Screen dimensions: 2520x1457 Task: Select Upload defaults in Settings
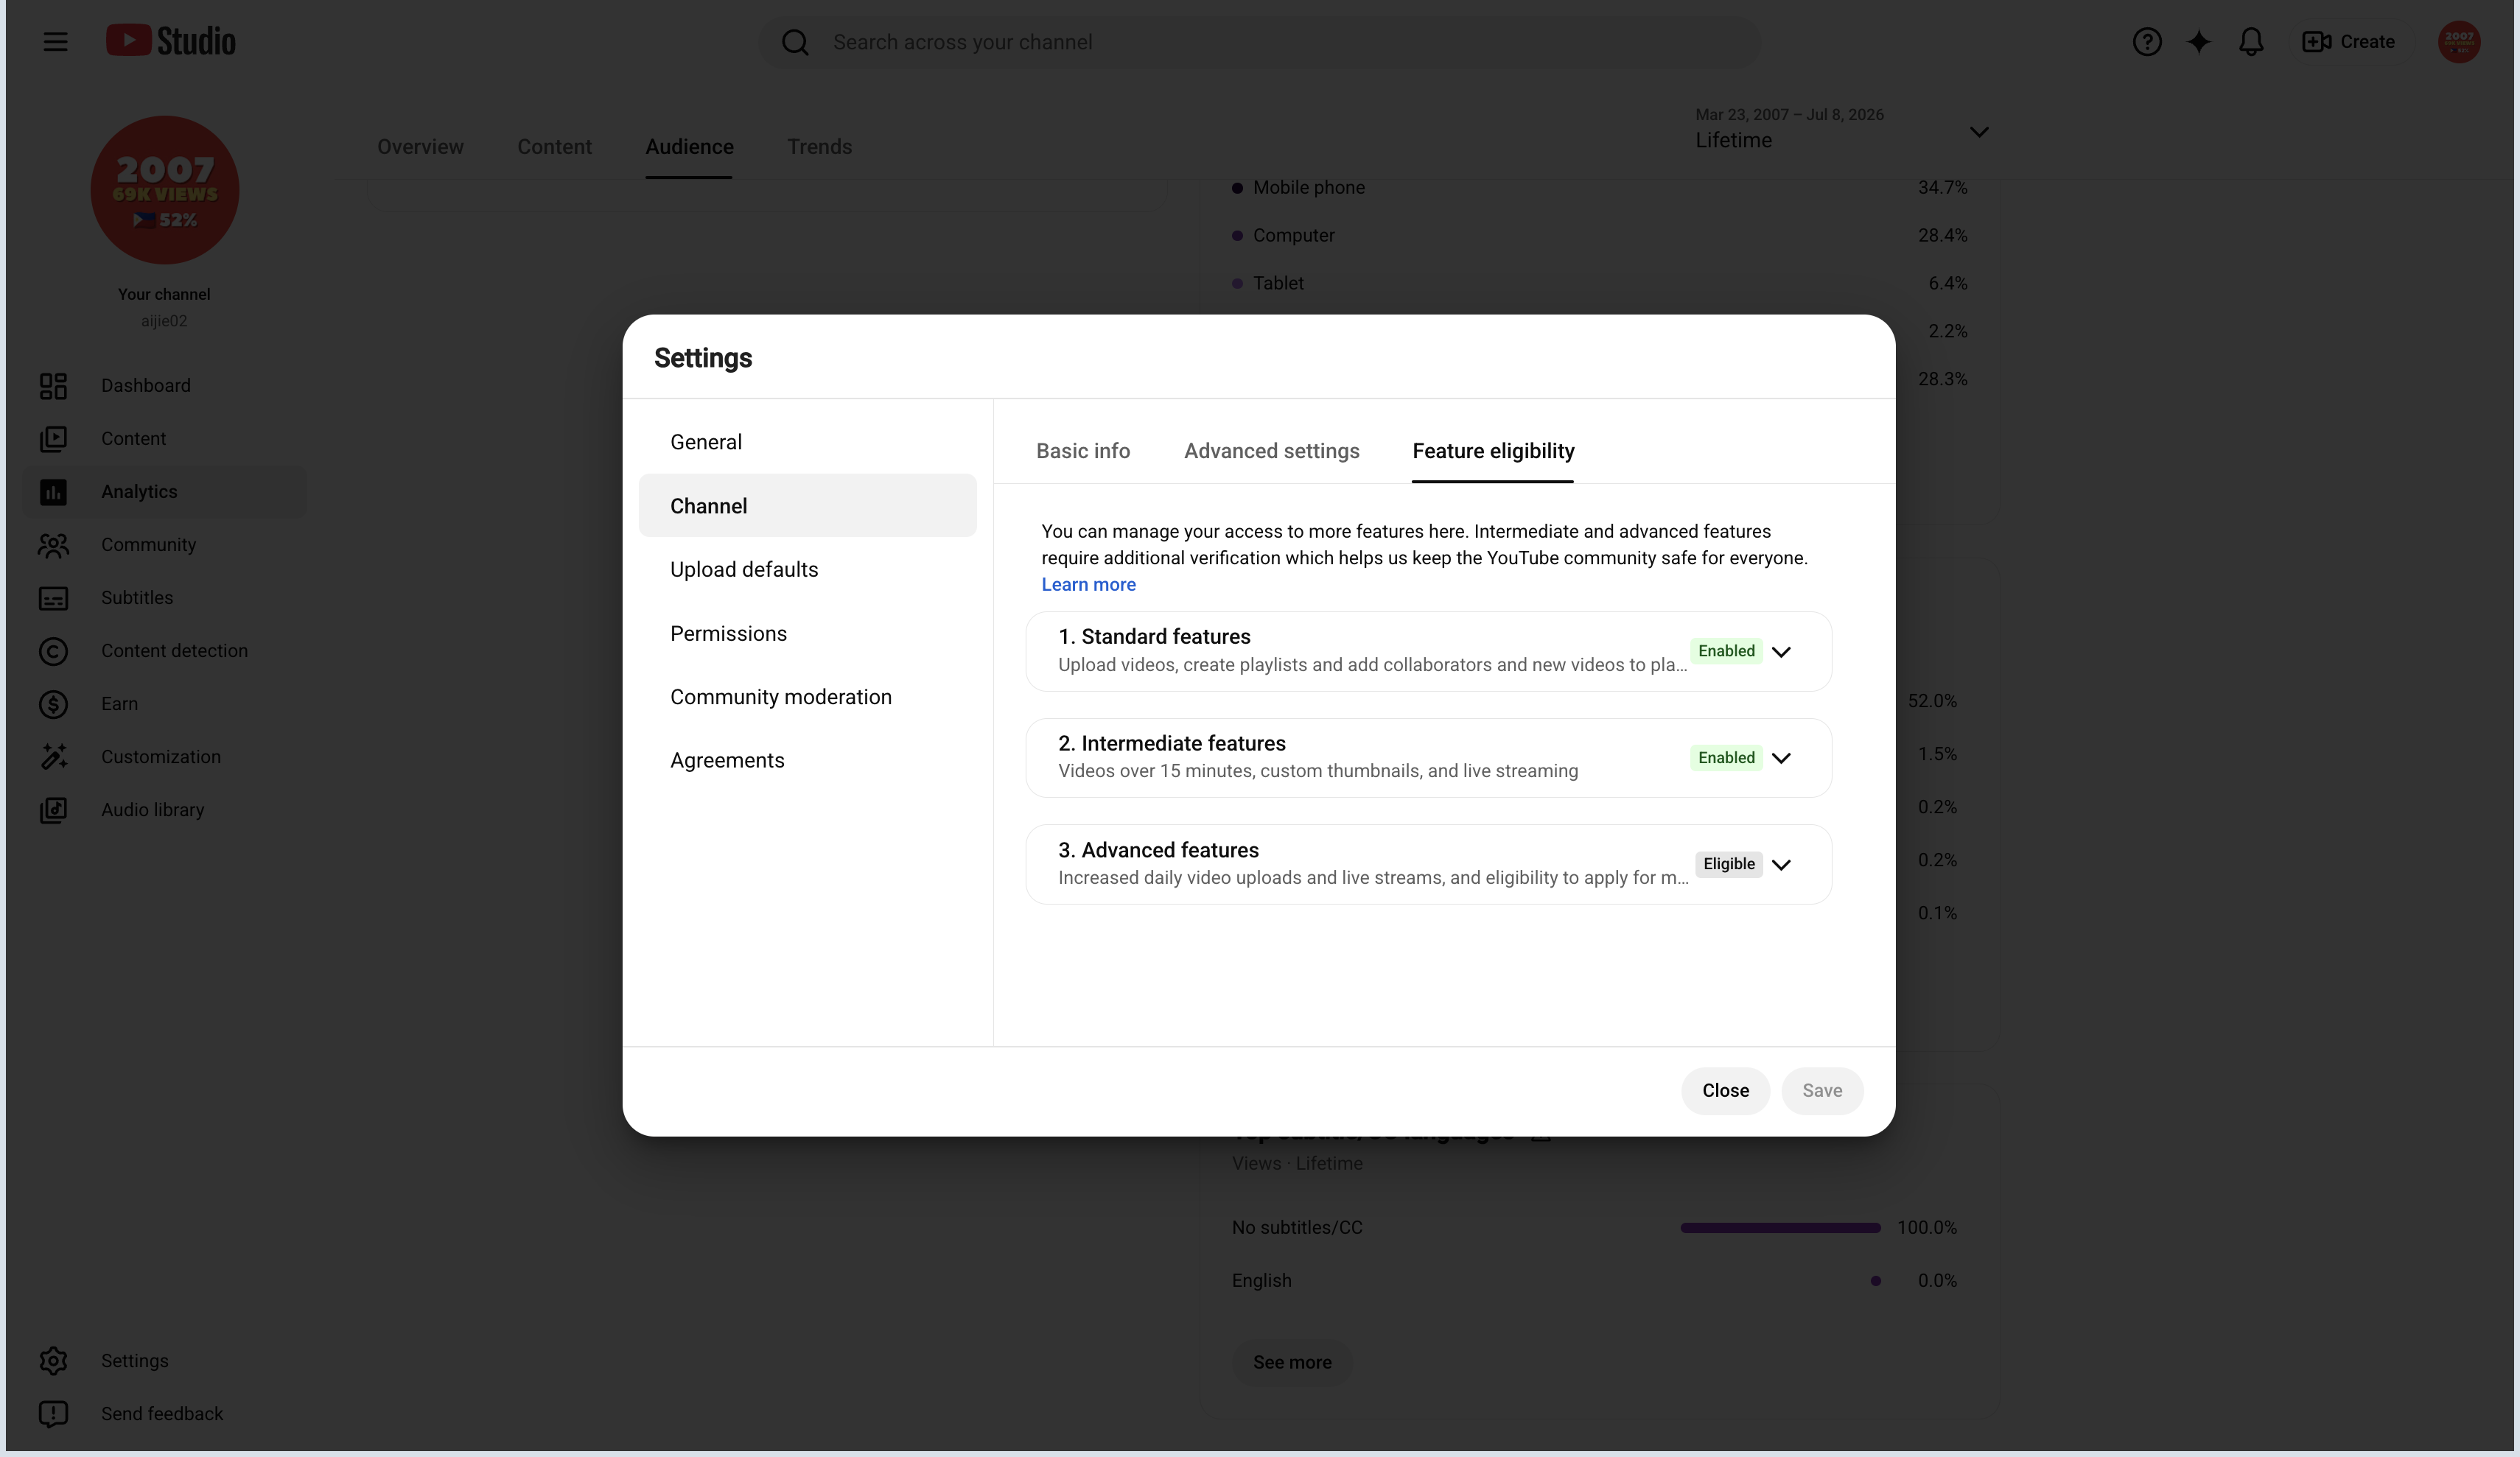tap(807, 569)
